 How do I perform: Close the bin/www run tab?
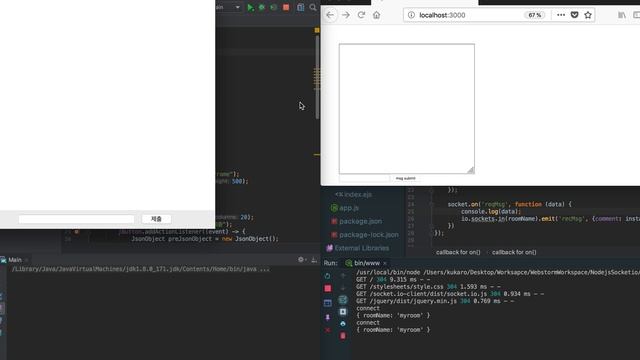tap(384, 263)
